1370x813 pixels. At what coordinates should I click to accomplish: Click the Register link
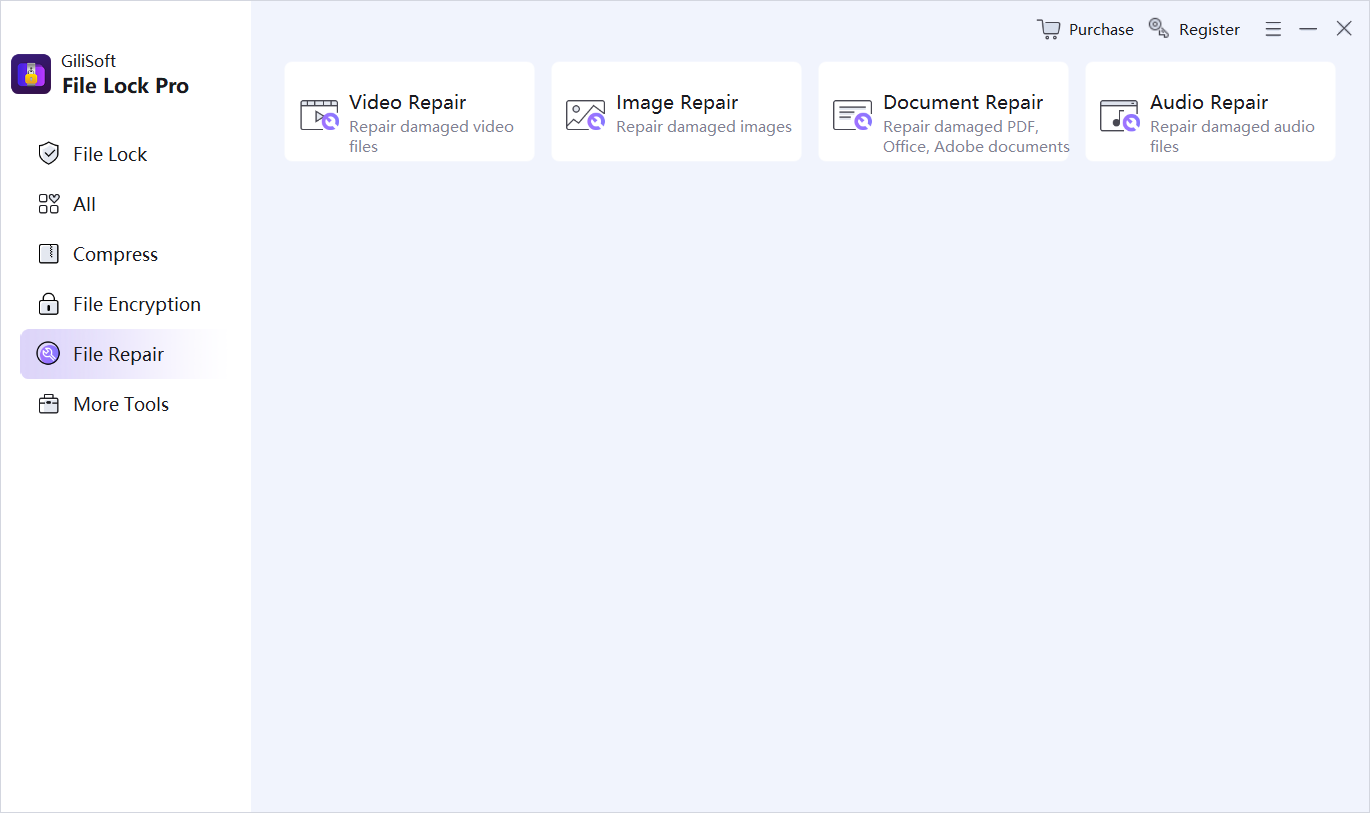(x=1209, y=30)
